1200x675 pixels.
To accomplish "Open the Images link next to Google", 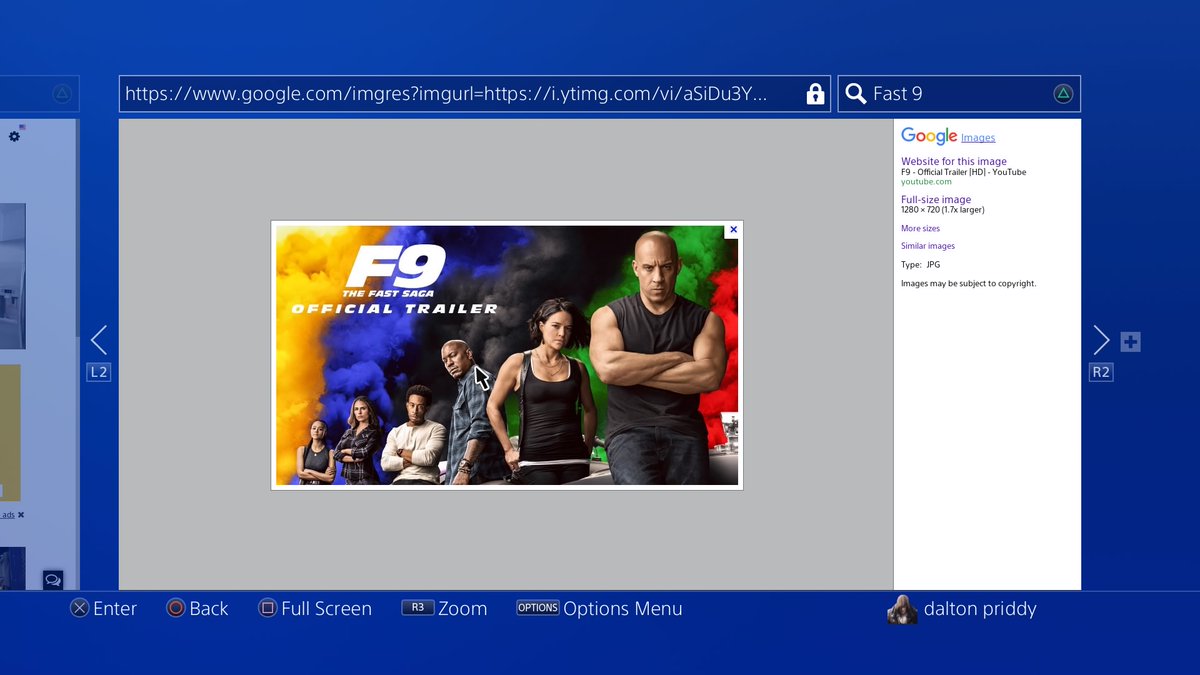I will [978, 138].
